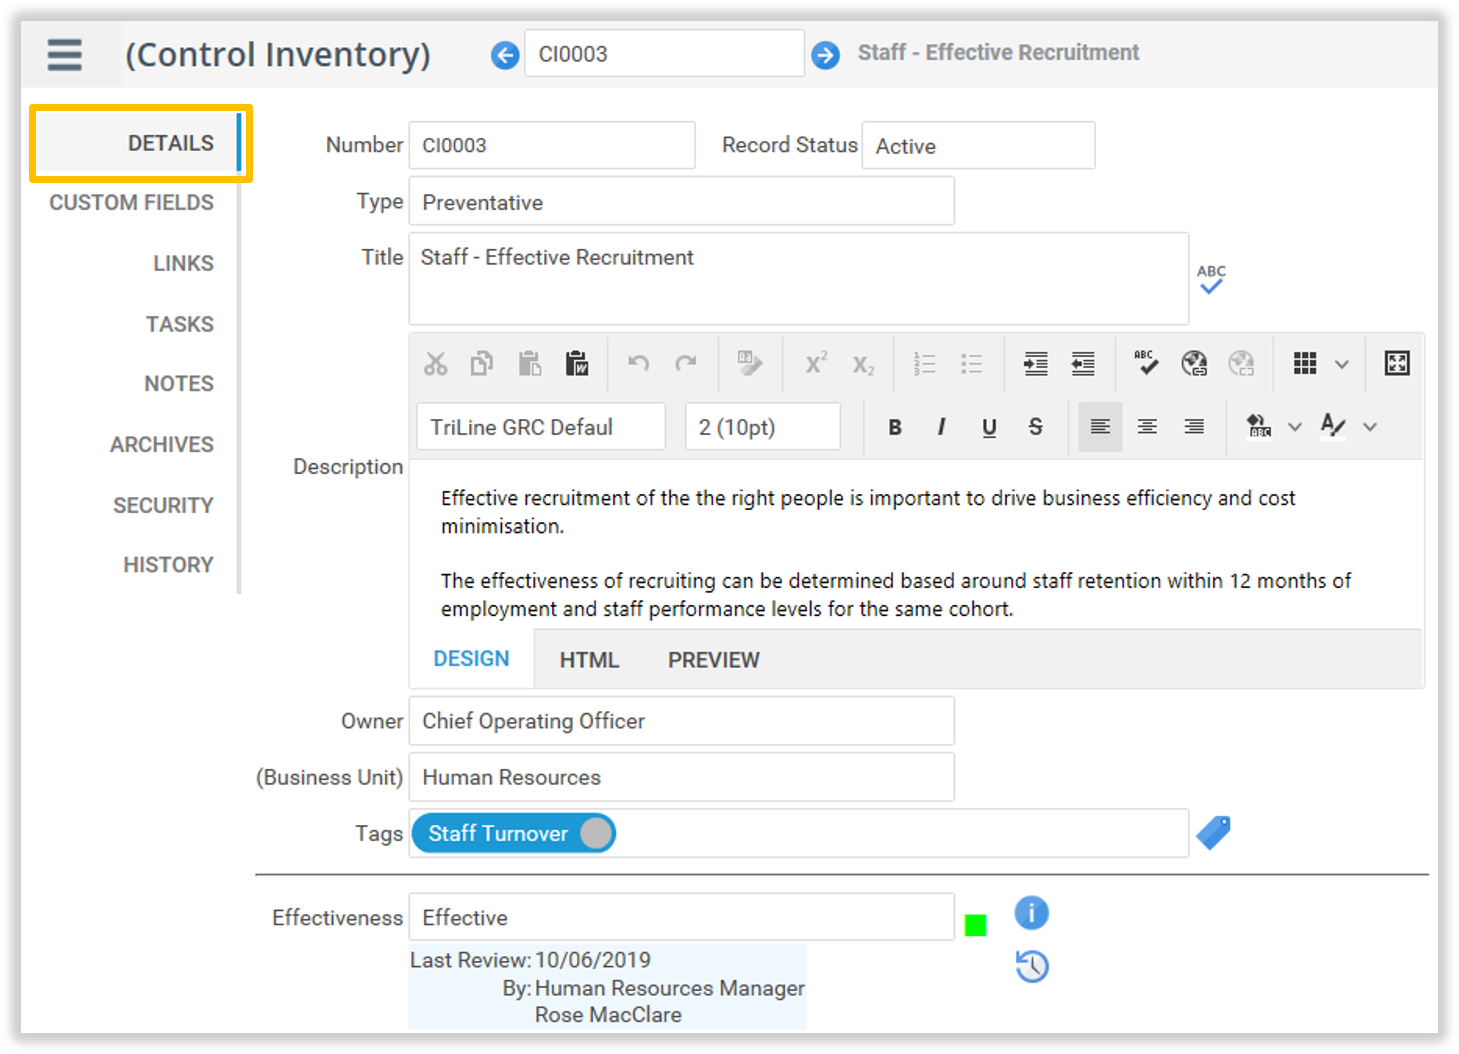The height and width of the screenshot is (1054, 1459).
Task: Expand the insert table dropdown arrow
Action: [1342, 364]
